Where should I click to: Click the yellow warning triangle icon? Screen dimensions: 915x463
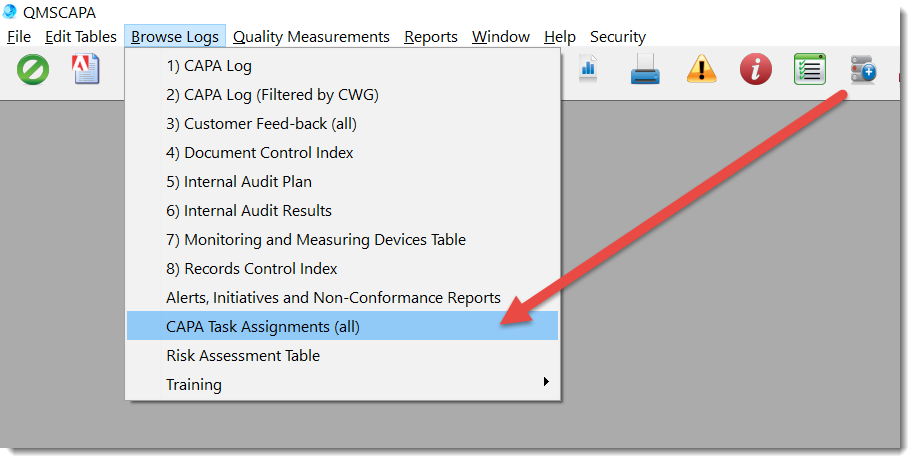point(702,70)
